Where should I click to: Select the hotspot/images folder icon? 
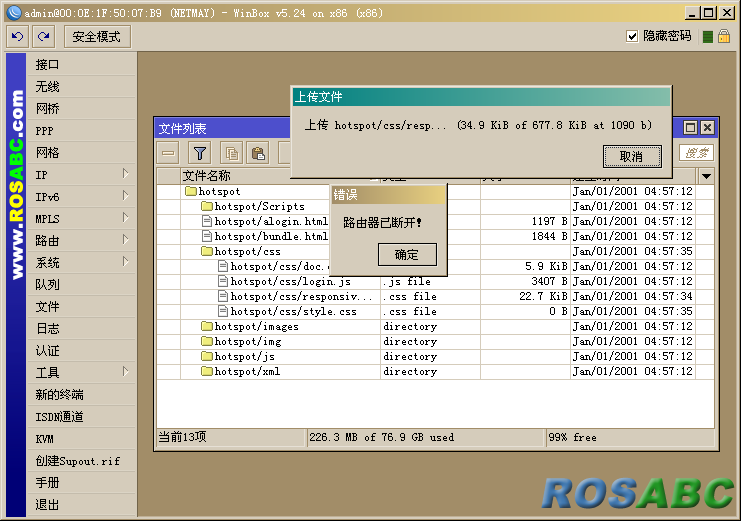(207, 326)
